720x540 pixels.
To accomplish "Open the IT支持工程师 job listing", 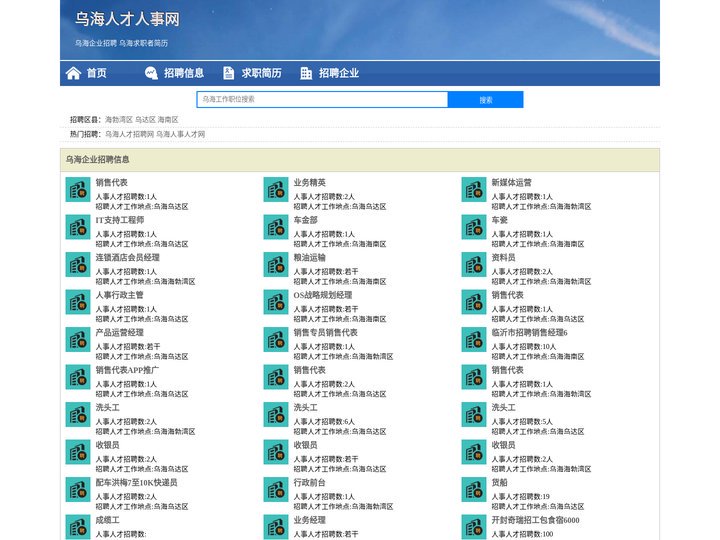I will (120, 220).
